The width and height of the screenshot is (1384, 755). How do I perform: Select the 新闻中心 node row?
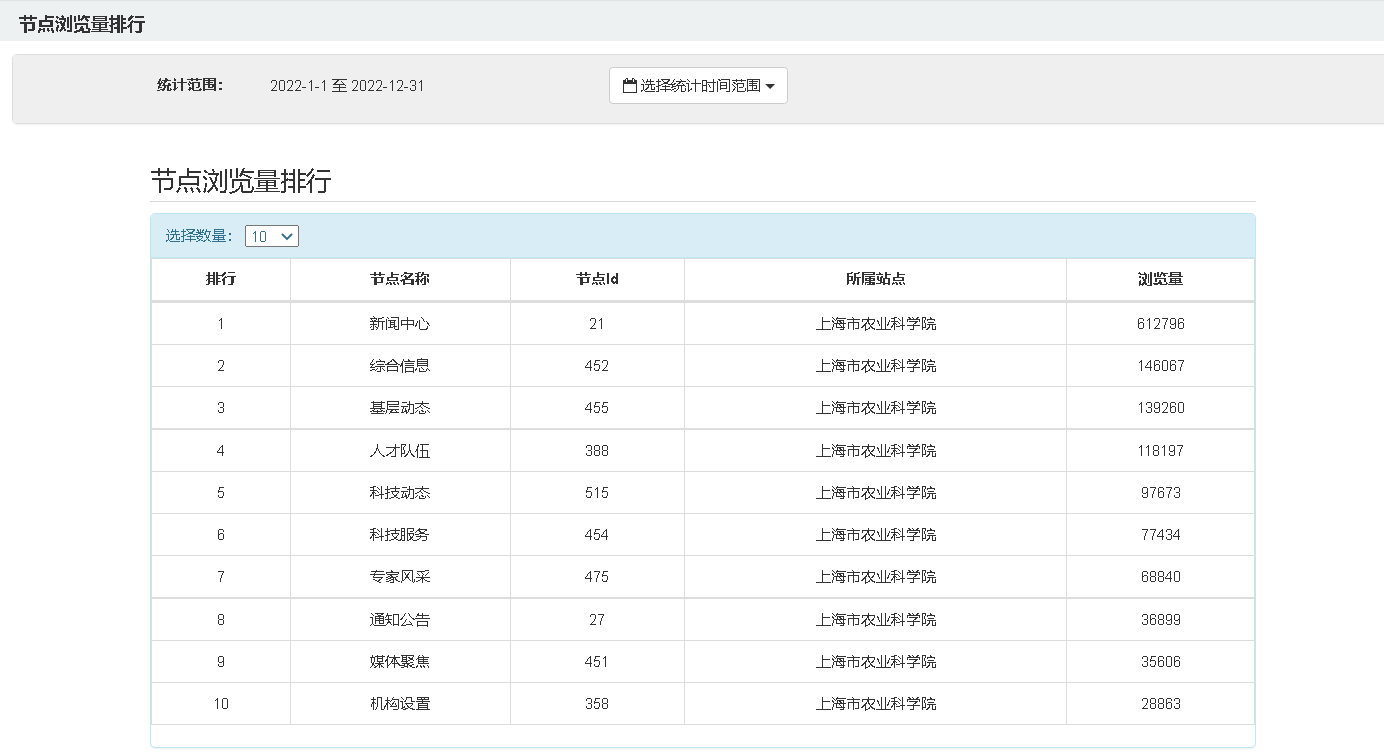pyautogui.click(x=400, y=324)
